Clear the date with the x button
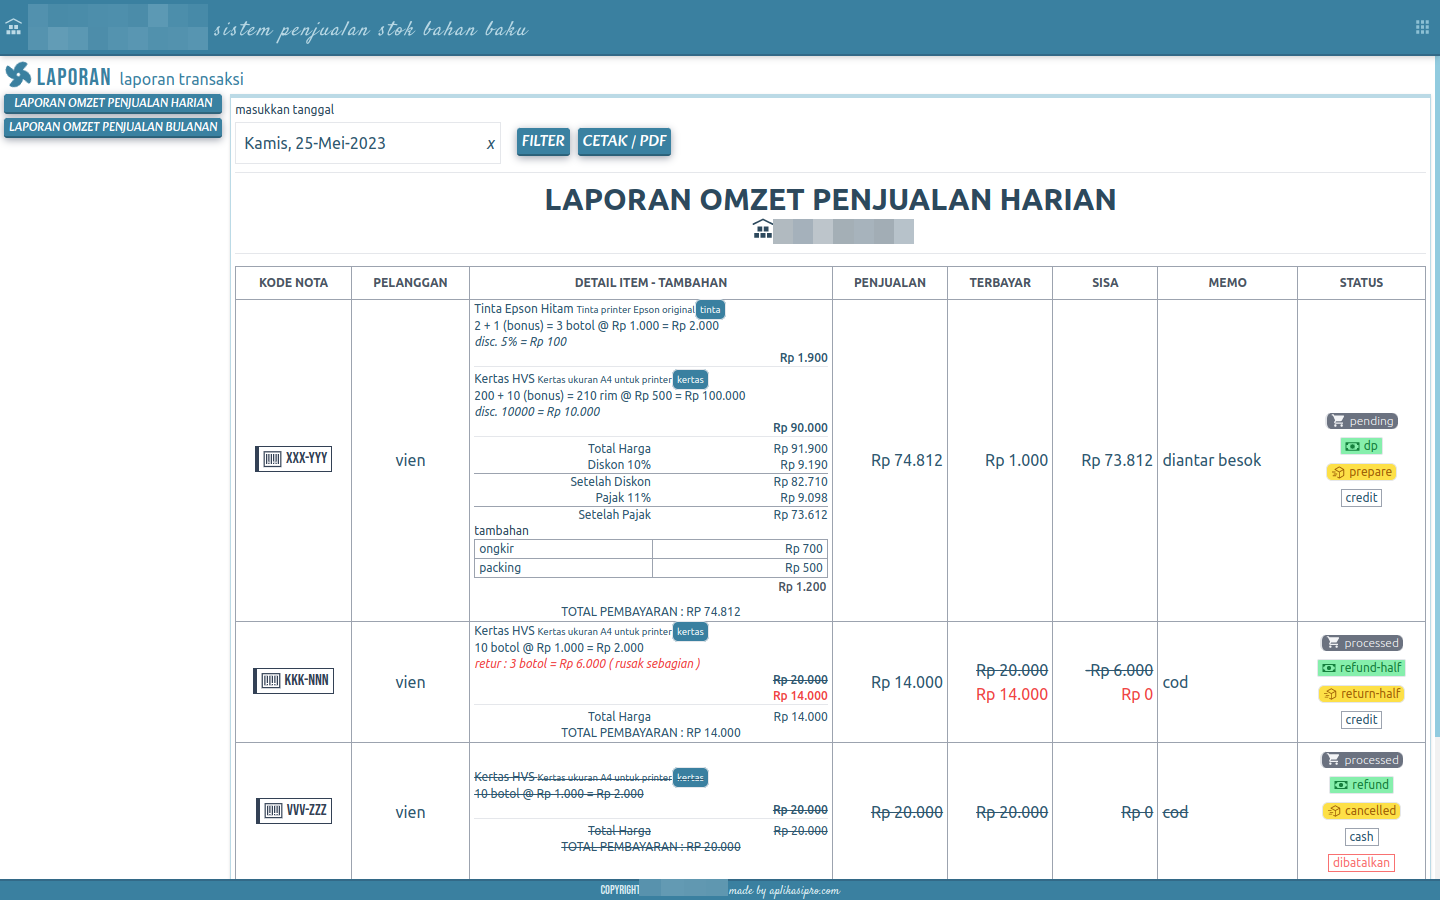 tap(490, 144)
